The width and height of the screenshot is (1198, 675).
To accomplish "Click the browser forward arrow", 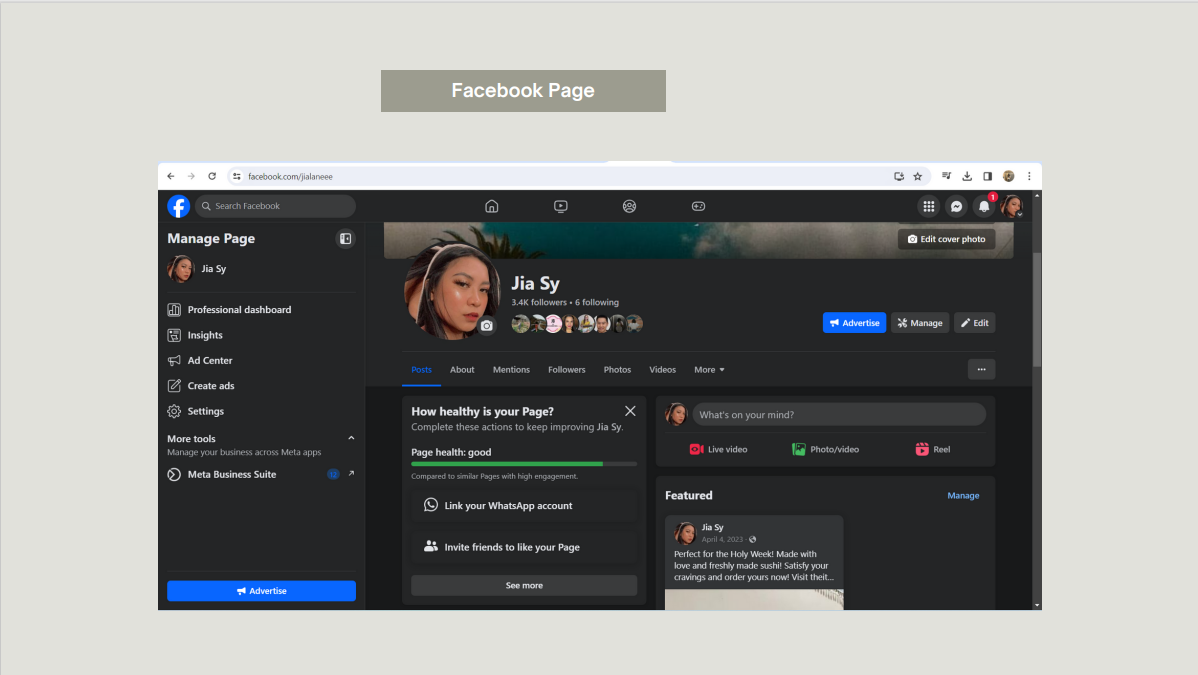I will pos(191,177).
